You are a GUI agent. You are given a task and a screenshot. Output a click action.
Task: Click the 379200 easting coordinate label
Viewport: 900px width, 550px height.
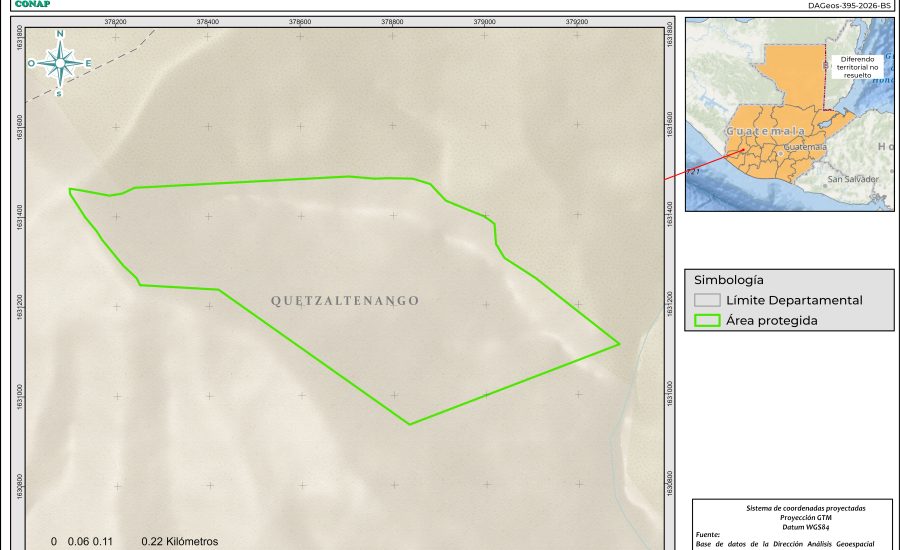pyautogui.click(x=577, y=20)
